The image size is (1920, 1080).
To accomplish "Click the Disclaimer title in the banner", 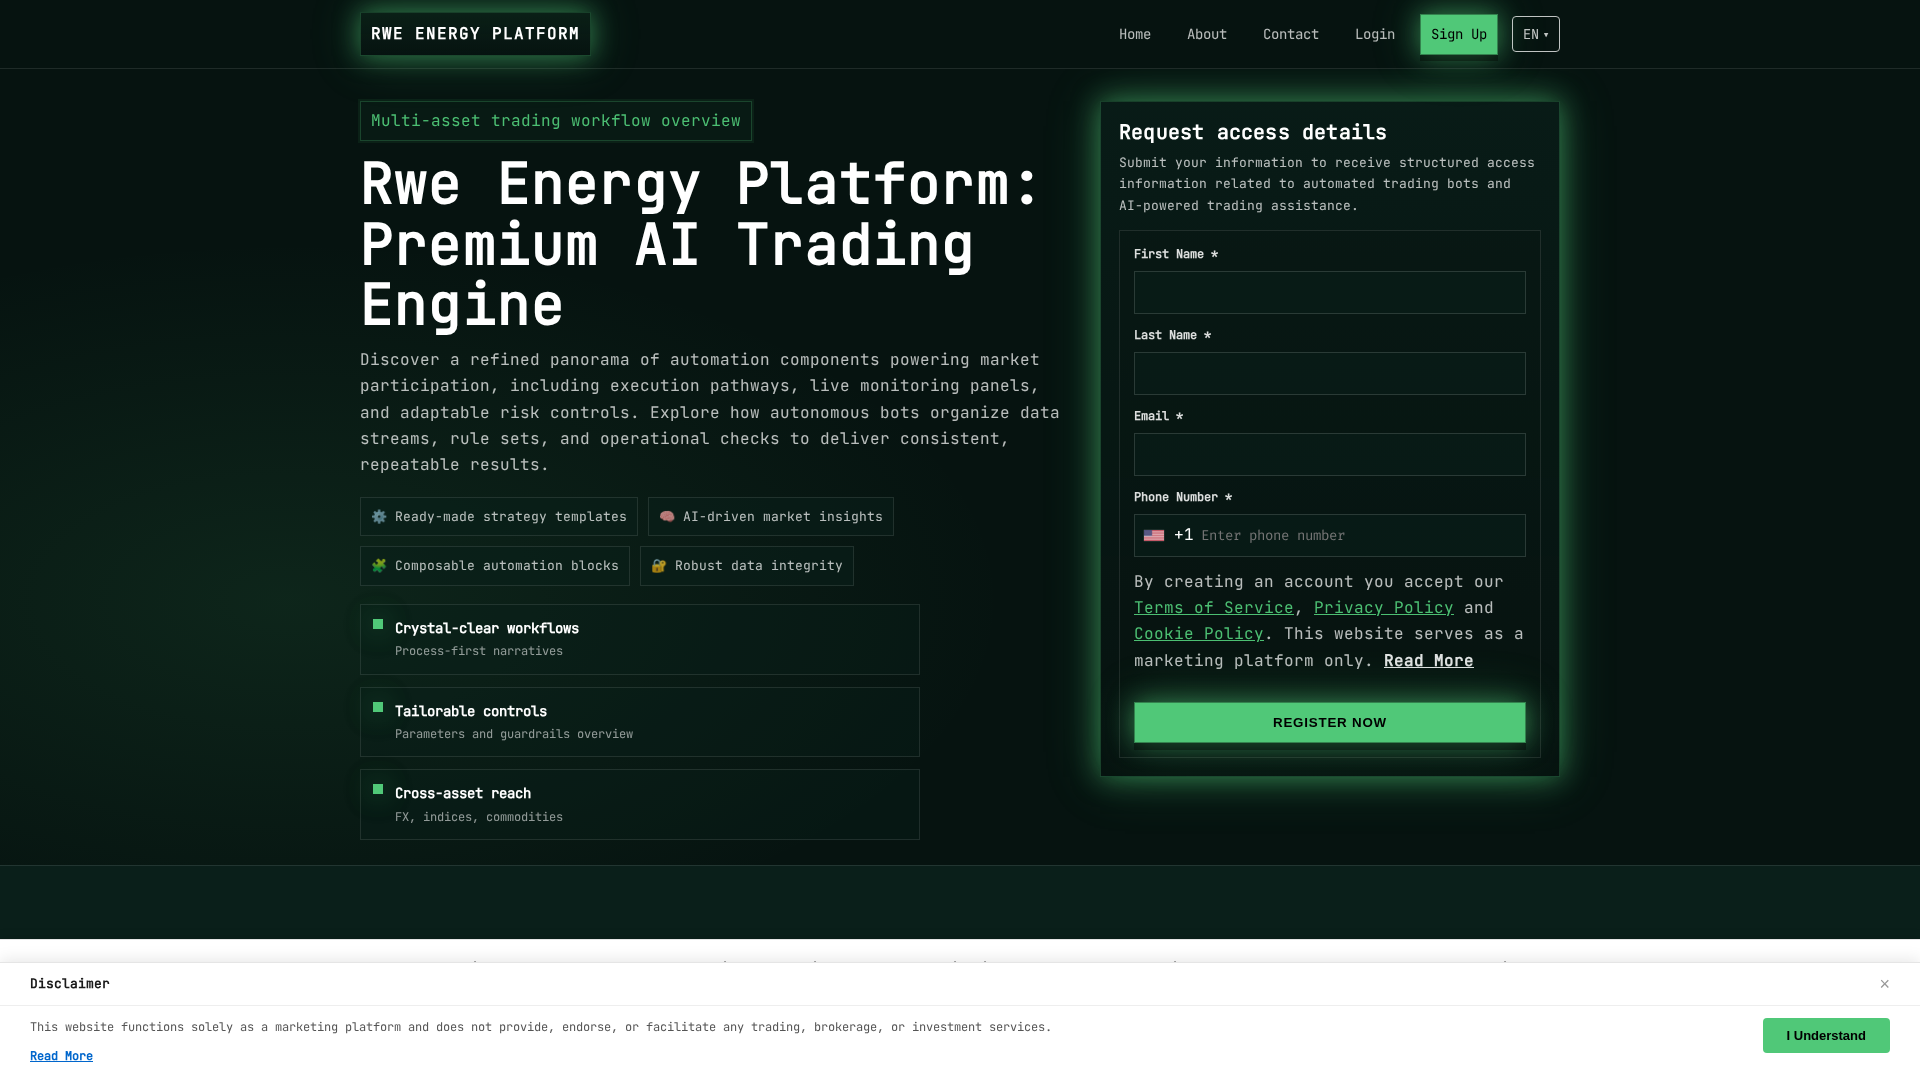I will pyautogui.click(x=70, y=984).
